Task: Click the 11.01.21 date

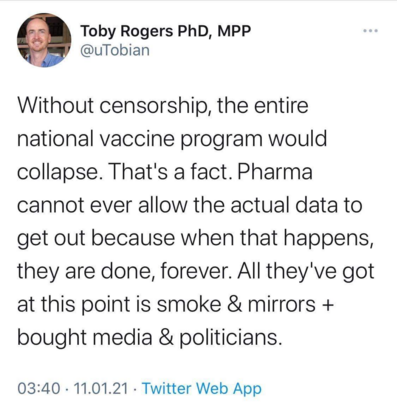Action: pos(101,388)
